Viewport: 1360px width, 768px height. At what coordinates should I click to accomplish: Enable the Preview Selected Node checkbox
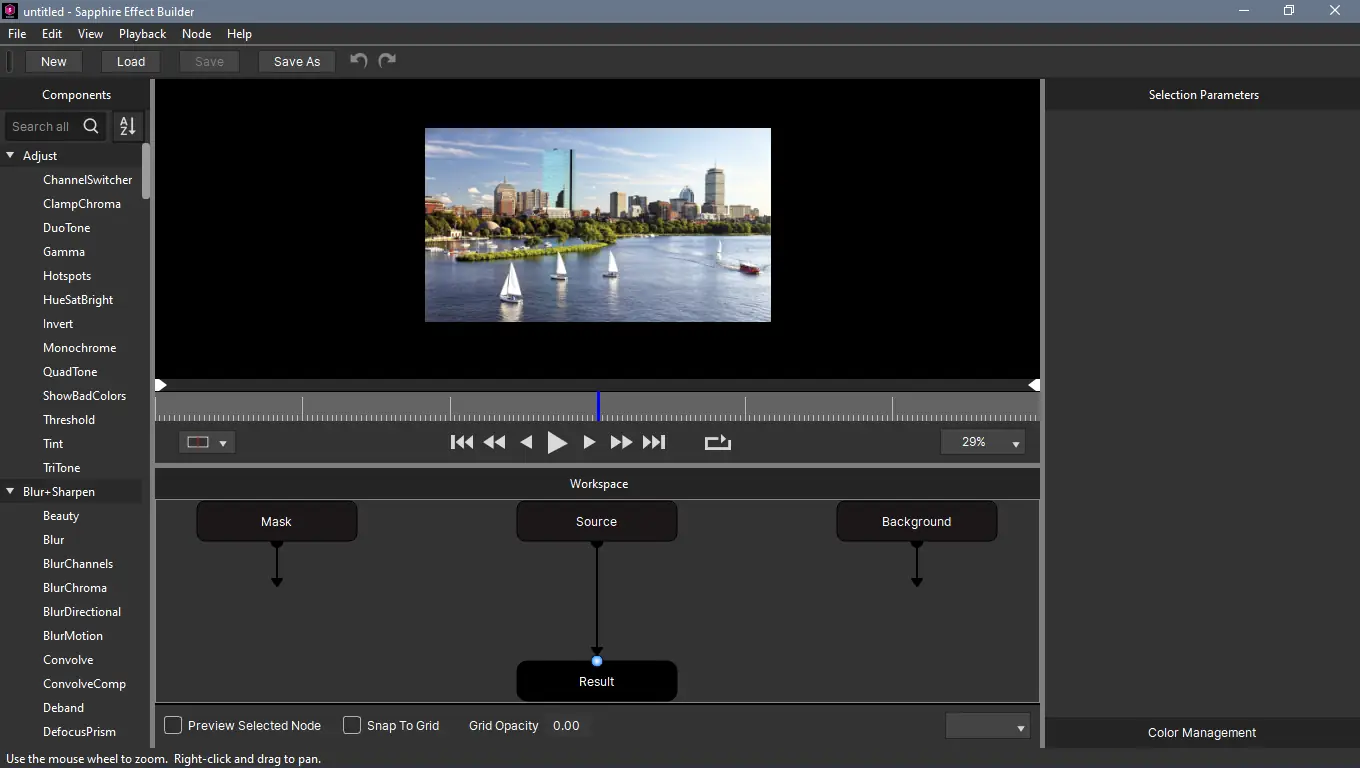[173, 725]
